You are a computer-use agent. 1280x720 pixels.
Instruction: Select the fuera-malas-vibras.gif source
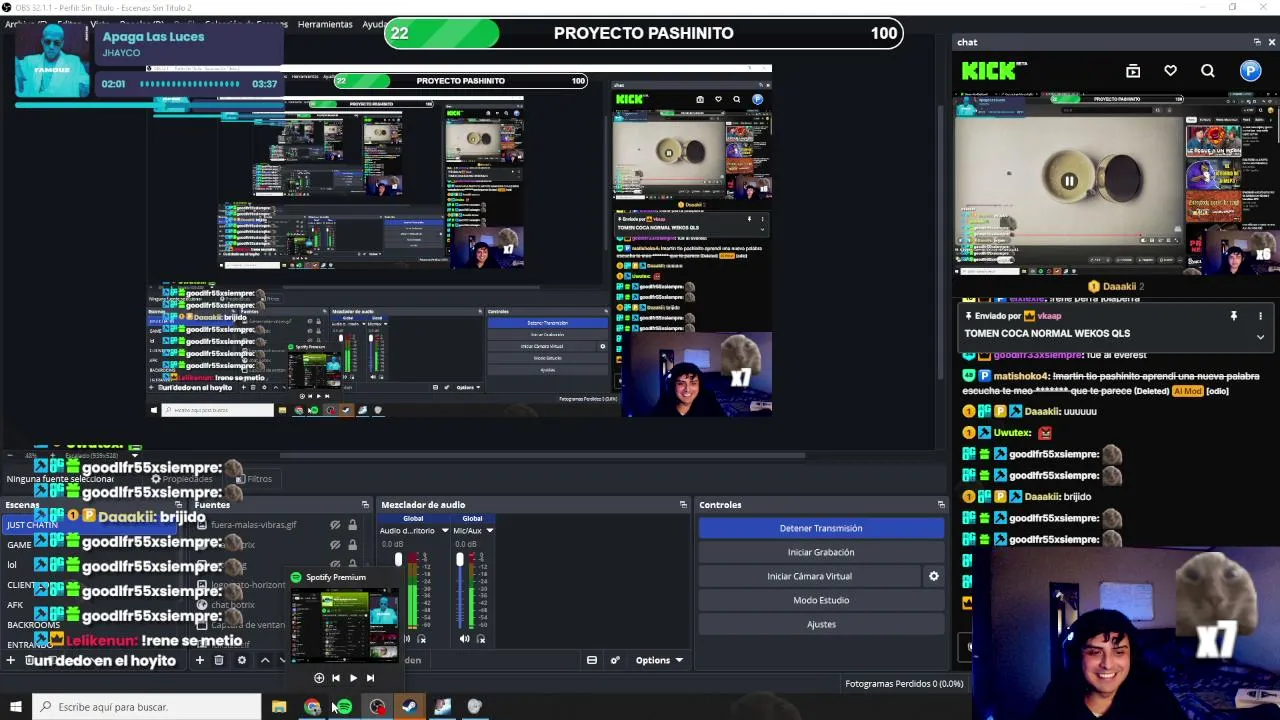coord(254,525)
